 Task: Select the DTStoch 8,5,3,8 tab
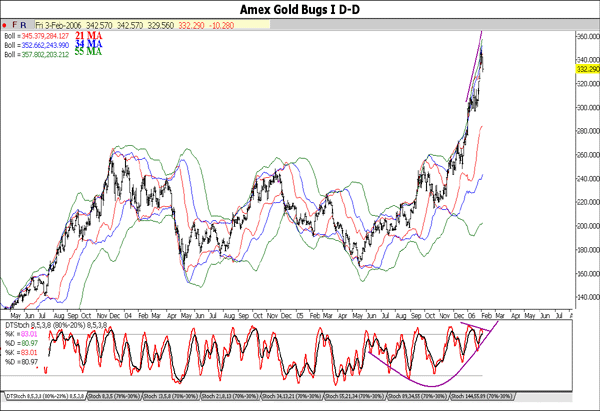45,396
